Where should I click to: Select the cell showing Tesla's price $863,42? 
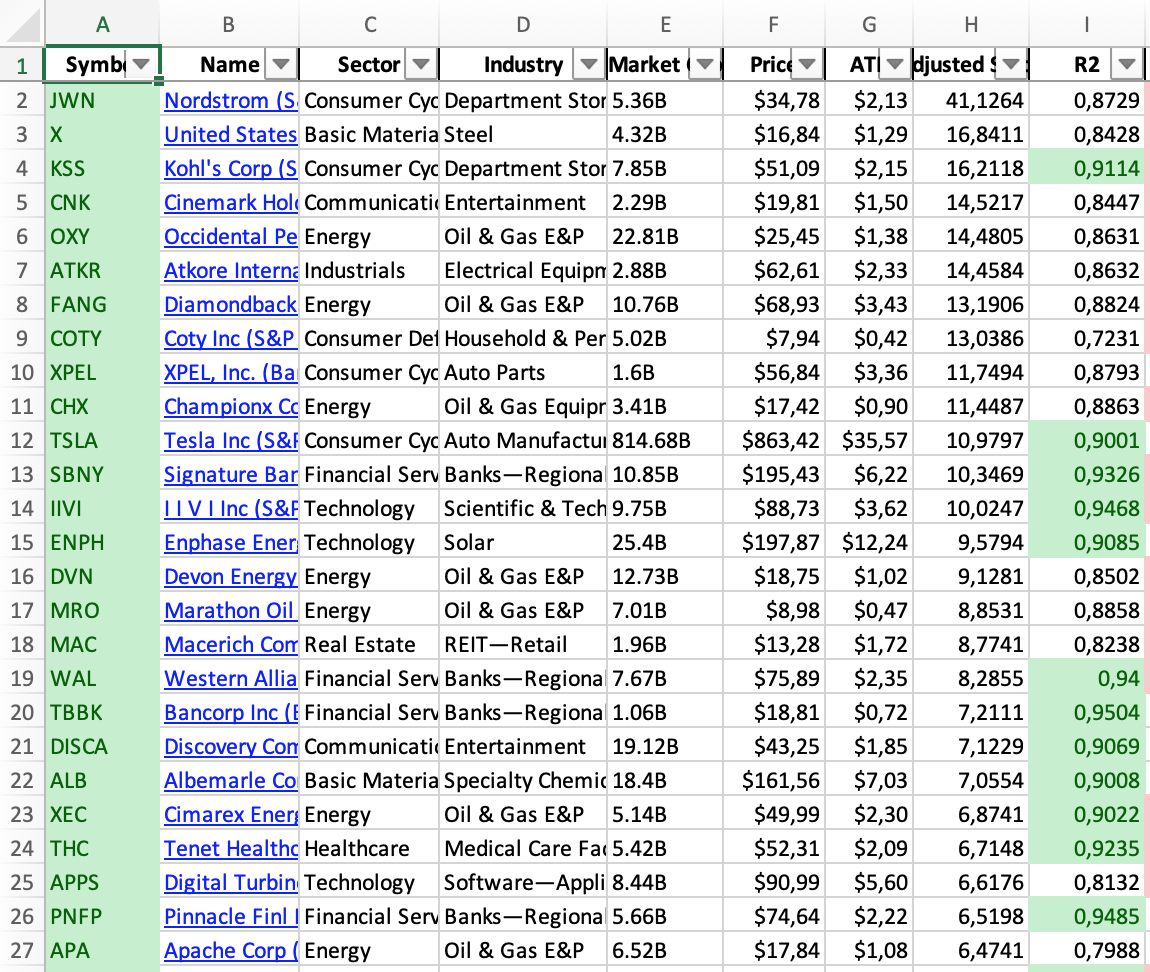point(773,439)
